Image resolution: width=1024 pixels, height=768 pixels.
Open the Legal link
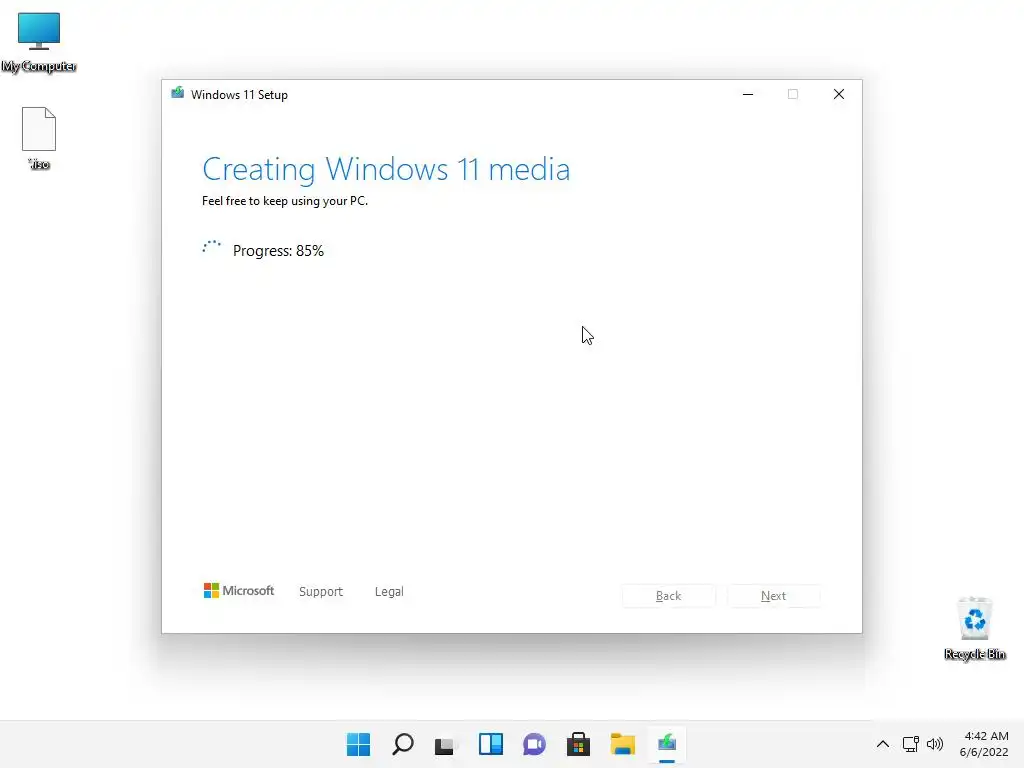click(389, 592)
